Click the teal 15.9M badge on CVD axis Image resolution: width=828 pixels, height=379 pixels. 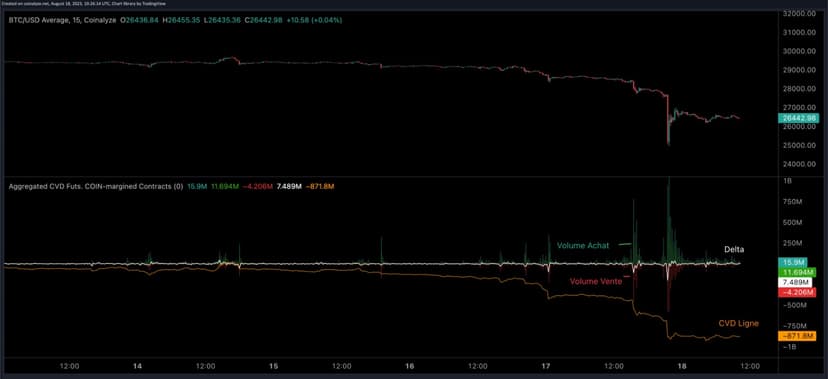(x=792, y=262)
